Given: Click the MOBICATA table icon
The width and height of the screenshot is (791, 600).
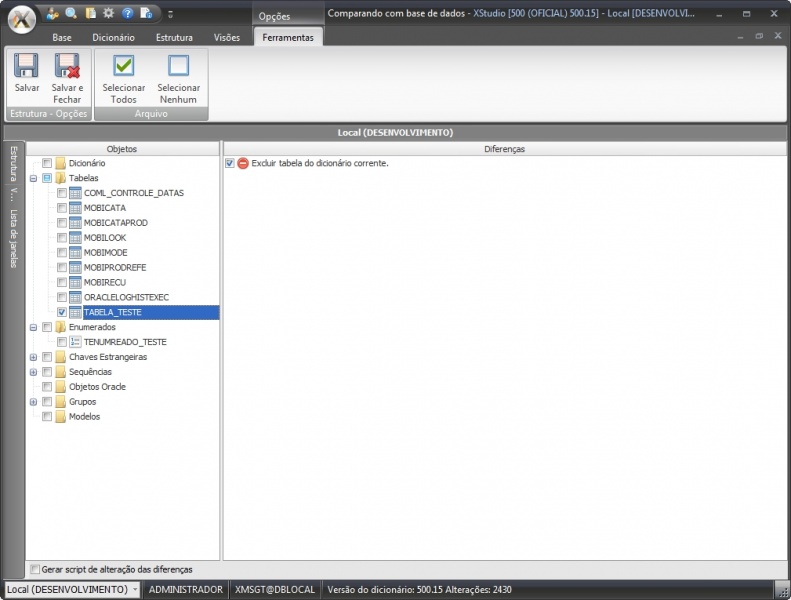Looking at the screenshot, I should [75, 208].
